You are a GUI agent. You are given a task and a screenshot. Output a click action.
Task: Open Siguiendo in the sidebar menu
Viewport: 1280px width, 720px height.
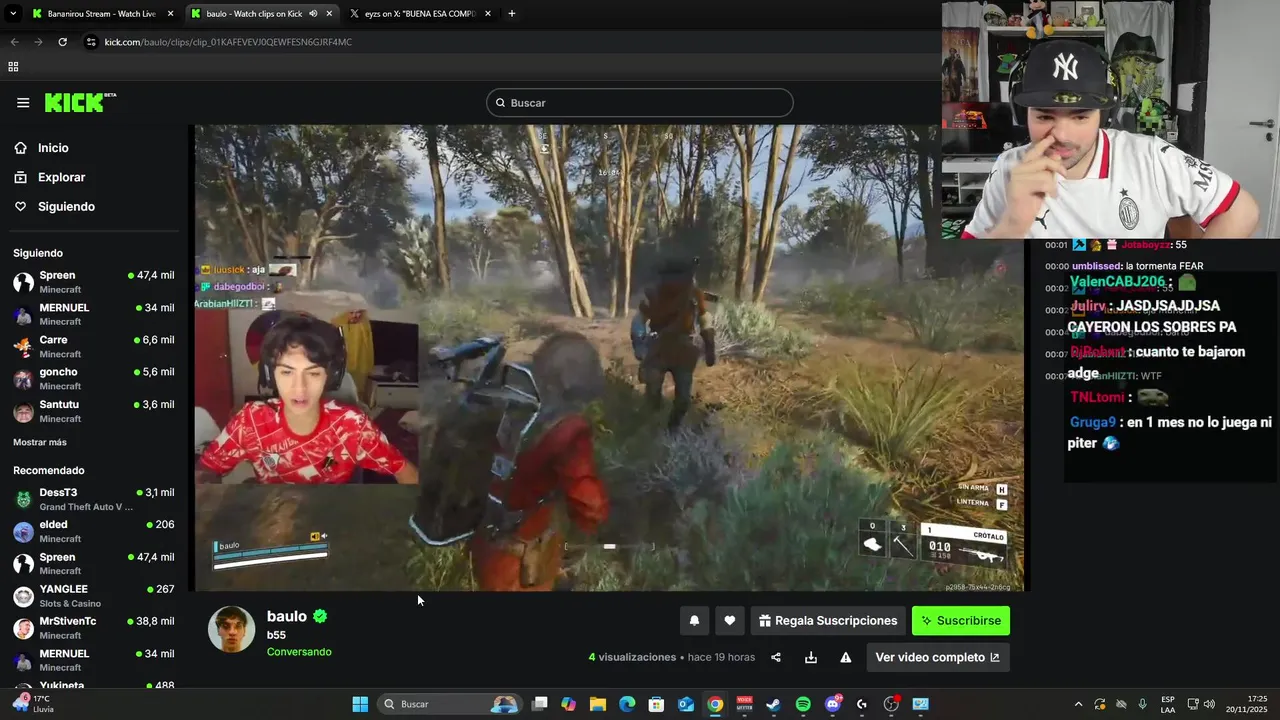(x=66, y=206)
